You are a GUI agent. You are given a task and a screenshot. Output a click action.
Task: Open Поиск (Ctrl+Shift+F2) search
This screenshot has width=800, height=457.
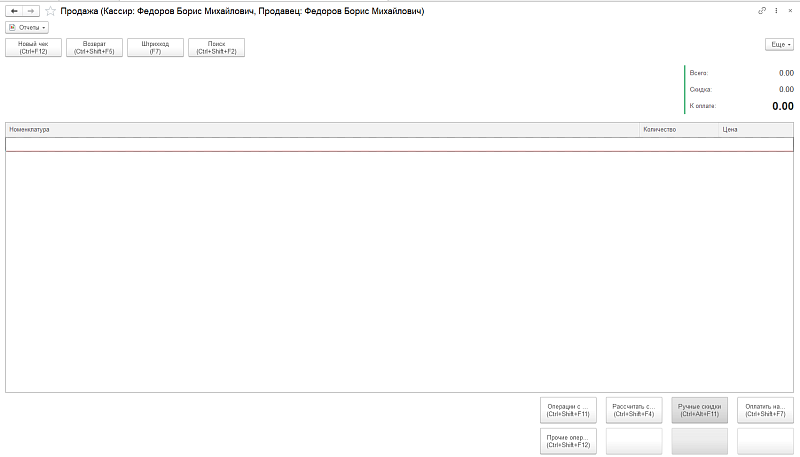pyautogui.click(x=216, y=47)
